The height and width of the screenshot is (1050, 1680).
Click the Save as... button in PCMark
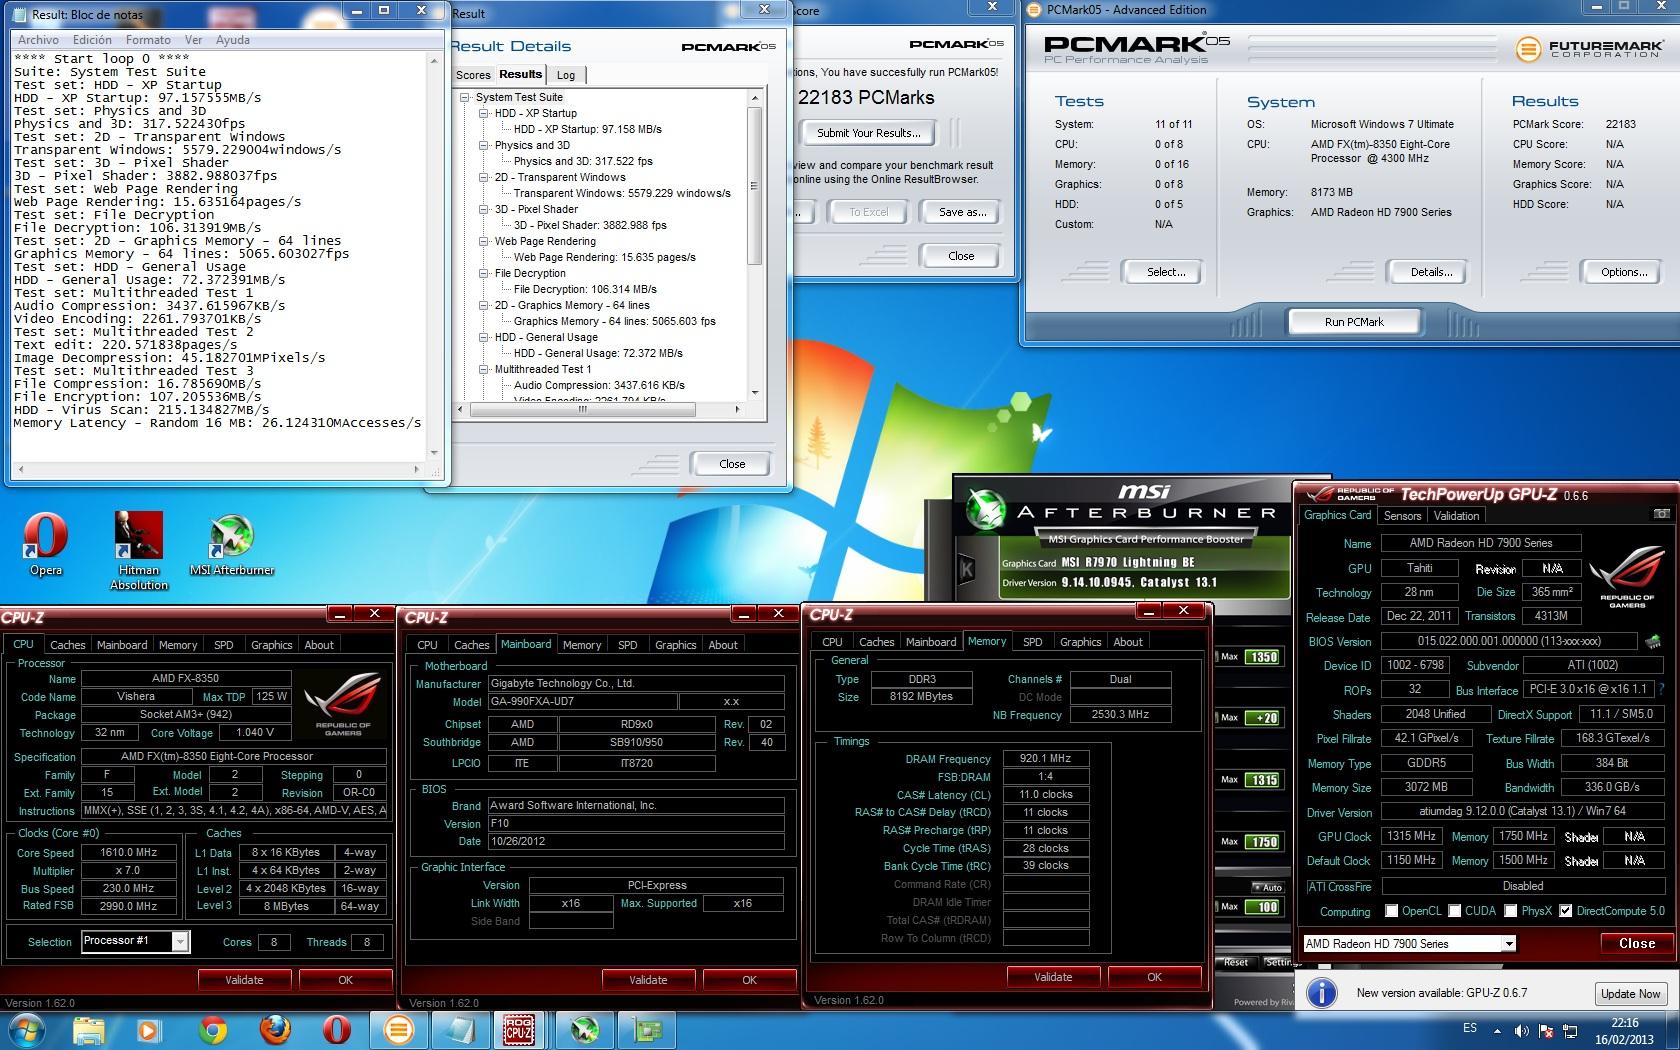(x=962, y=212)
